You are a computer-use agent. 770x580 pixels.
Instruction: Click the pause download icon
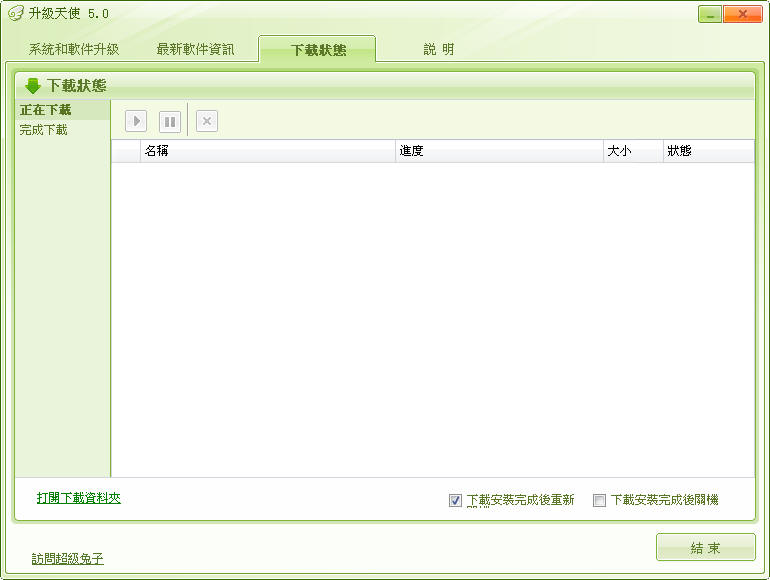170,121
